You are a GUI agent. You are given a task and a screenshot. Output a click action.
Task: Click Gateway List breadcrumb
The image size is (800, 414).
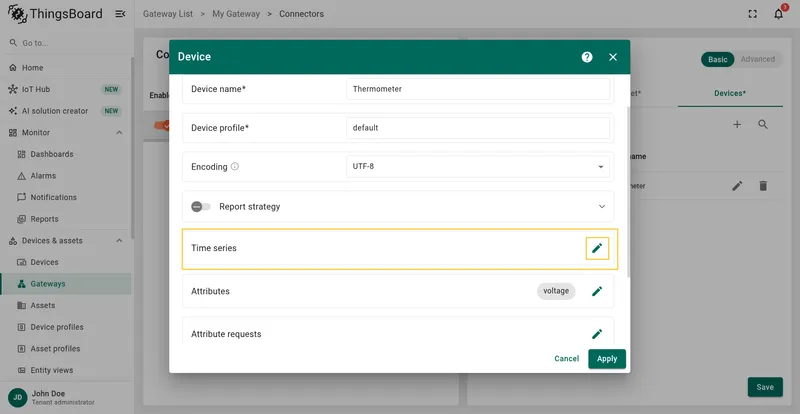coord(168,14)
